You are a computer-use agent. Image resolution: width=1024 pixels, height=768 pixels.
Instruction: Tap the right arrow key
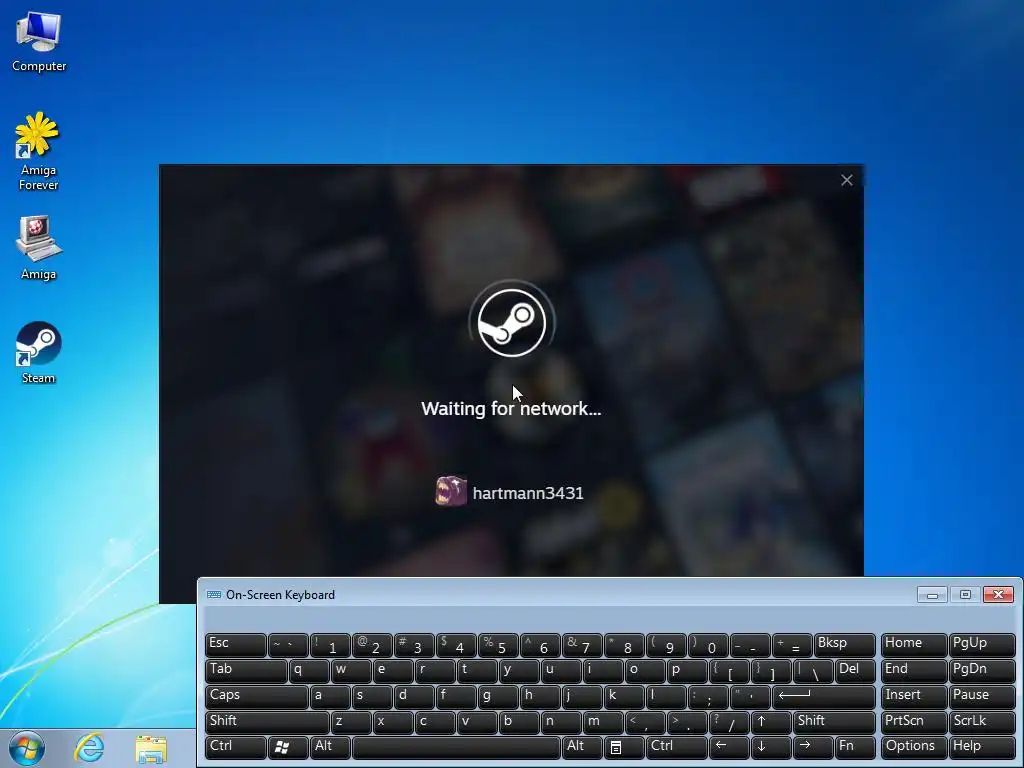(x=813, y=747)
